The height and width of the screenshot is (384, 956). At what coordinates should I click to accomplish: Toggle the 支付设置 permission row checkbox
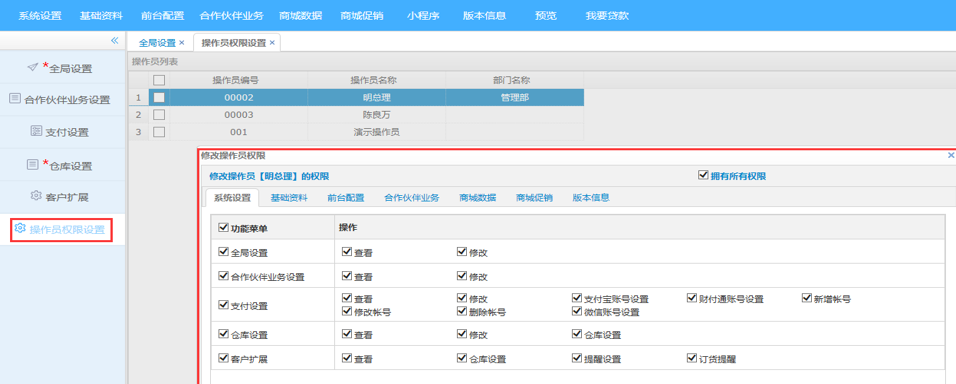[x=223, y=304]
